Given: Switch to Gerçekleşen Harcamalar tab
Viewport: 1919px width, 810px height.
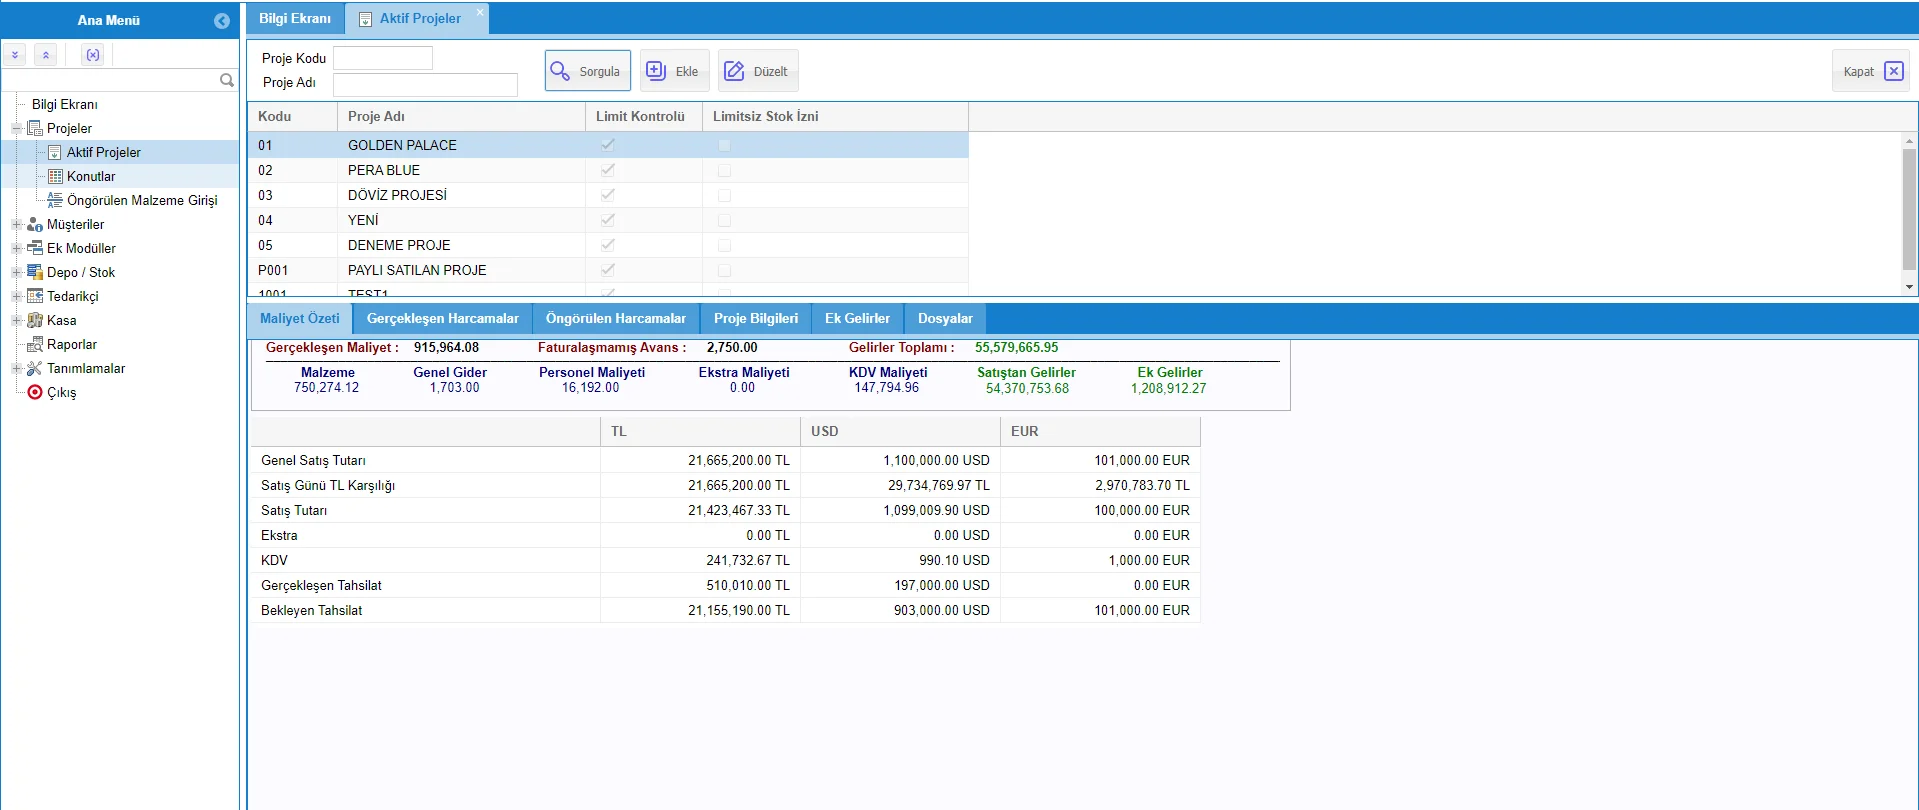Looking at the screenshot, I should [442, 318].
